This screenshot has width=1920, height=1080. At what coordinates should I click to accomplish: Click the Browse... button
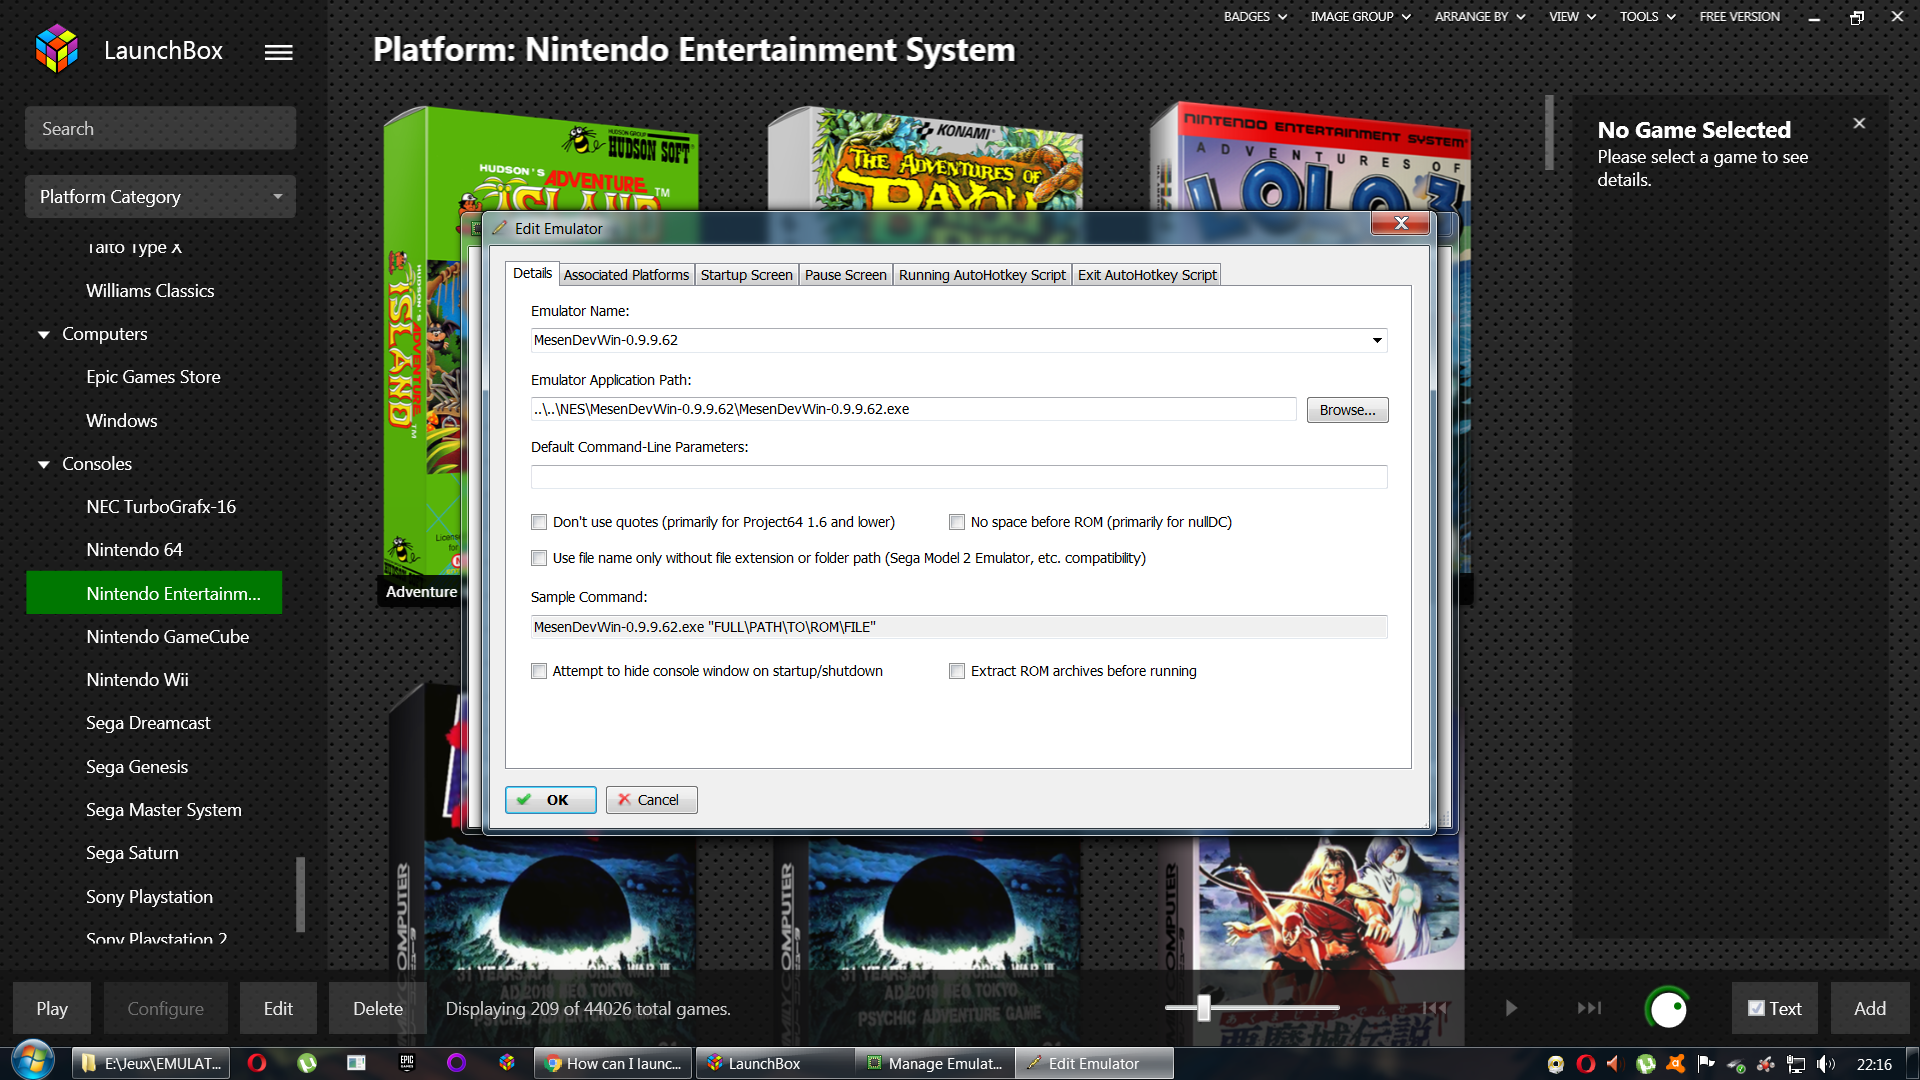click(1347, 410)
